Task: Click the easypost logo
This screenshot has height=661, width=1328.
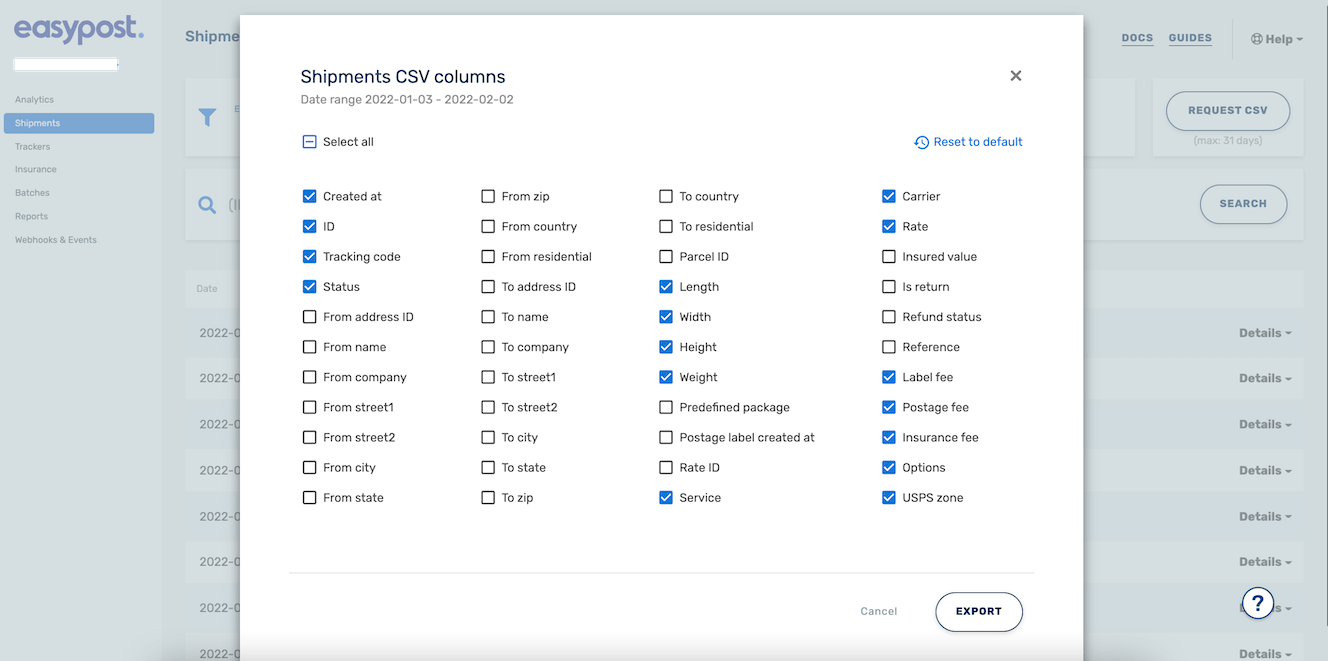Action: [78, 31]
